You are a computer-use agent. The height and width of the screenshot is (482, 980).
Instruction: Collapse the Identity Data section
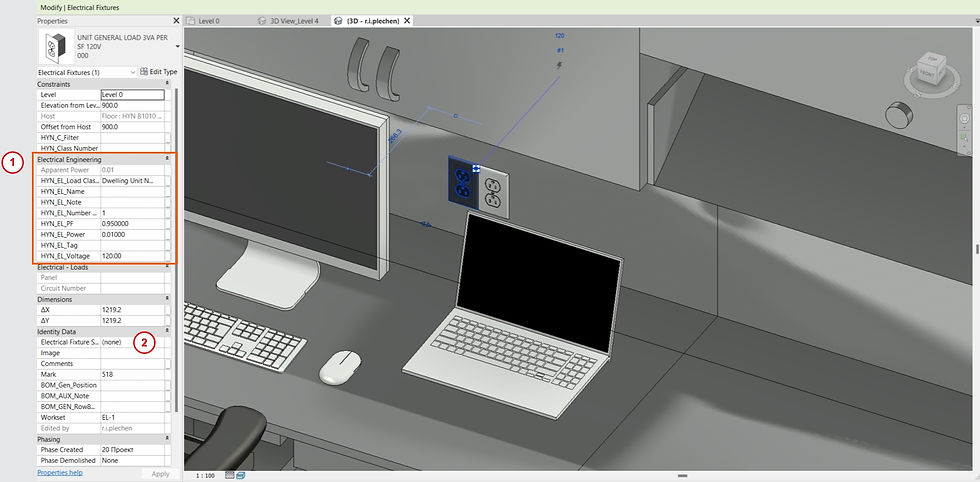coord(167,331)
